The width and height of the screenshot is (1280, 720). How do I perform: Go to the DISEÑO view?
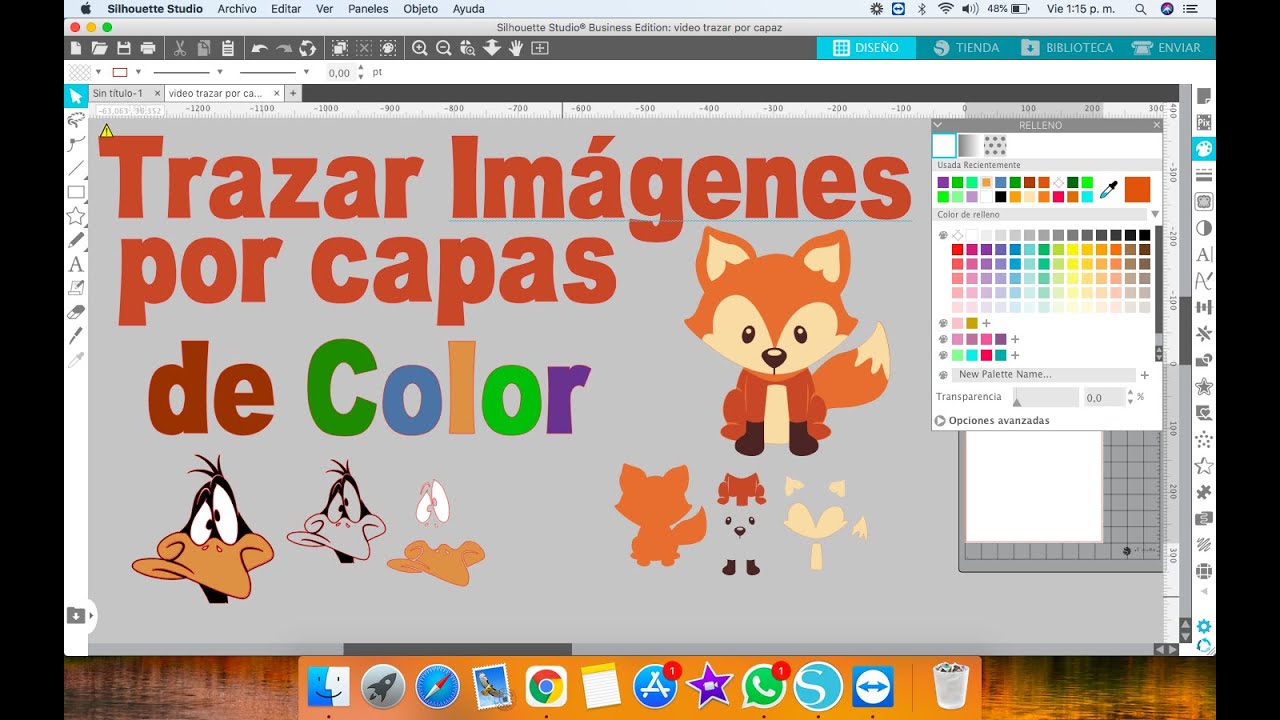(866, 48)
